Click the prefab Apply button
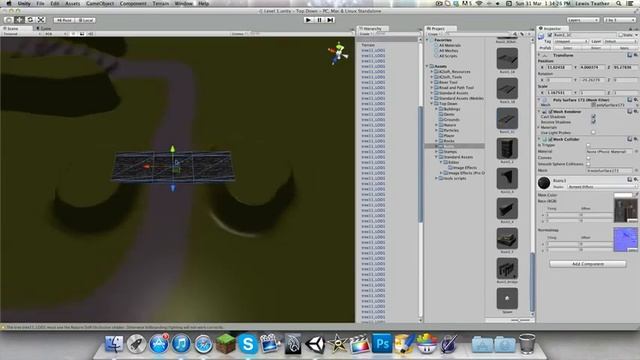This screenshot has height=360, width=640. pos(624,48)
